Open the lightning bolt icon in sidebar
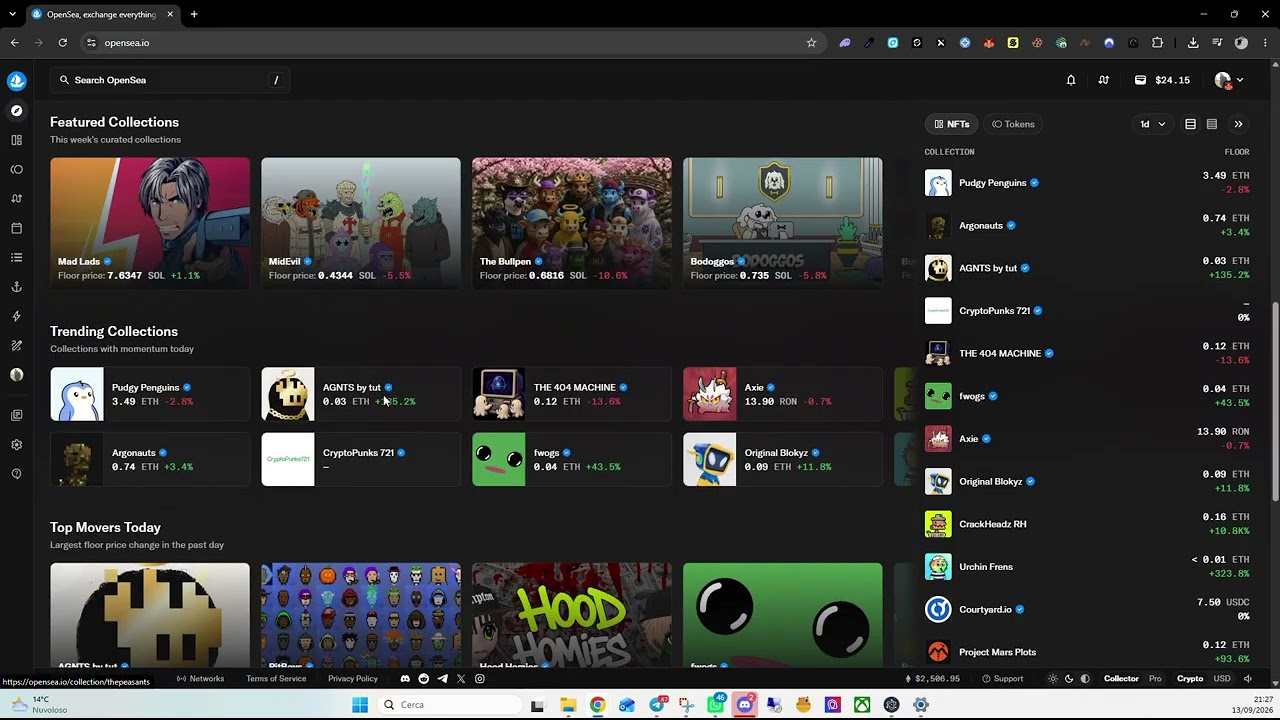 pos(16,316)
